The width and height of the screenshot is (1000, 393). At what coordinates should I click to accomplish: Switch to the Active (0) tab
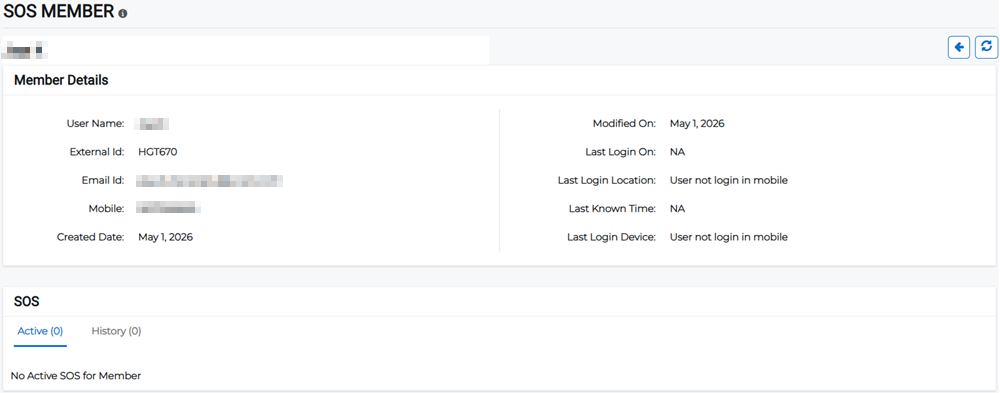click(x=40, y=331)
